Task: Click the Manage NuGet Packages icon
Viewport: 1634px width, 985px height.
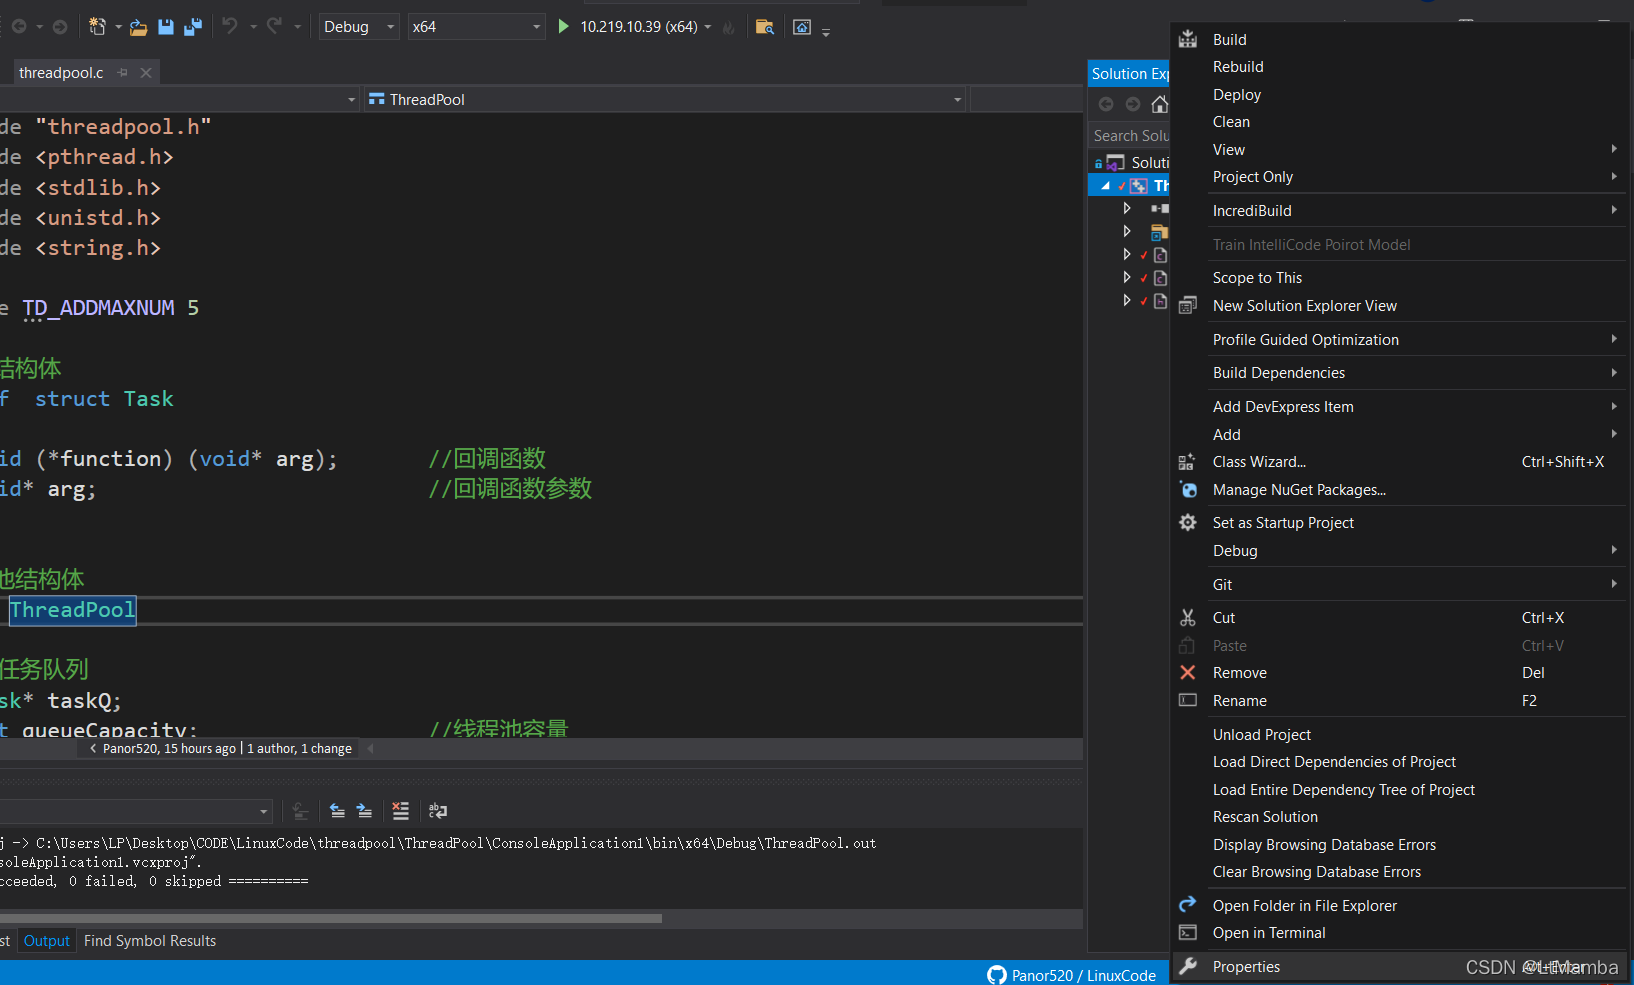Action: [x=1188, y=490]
